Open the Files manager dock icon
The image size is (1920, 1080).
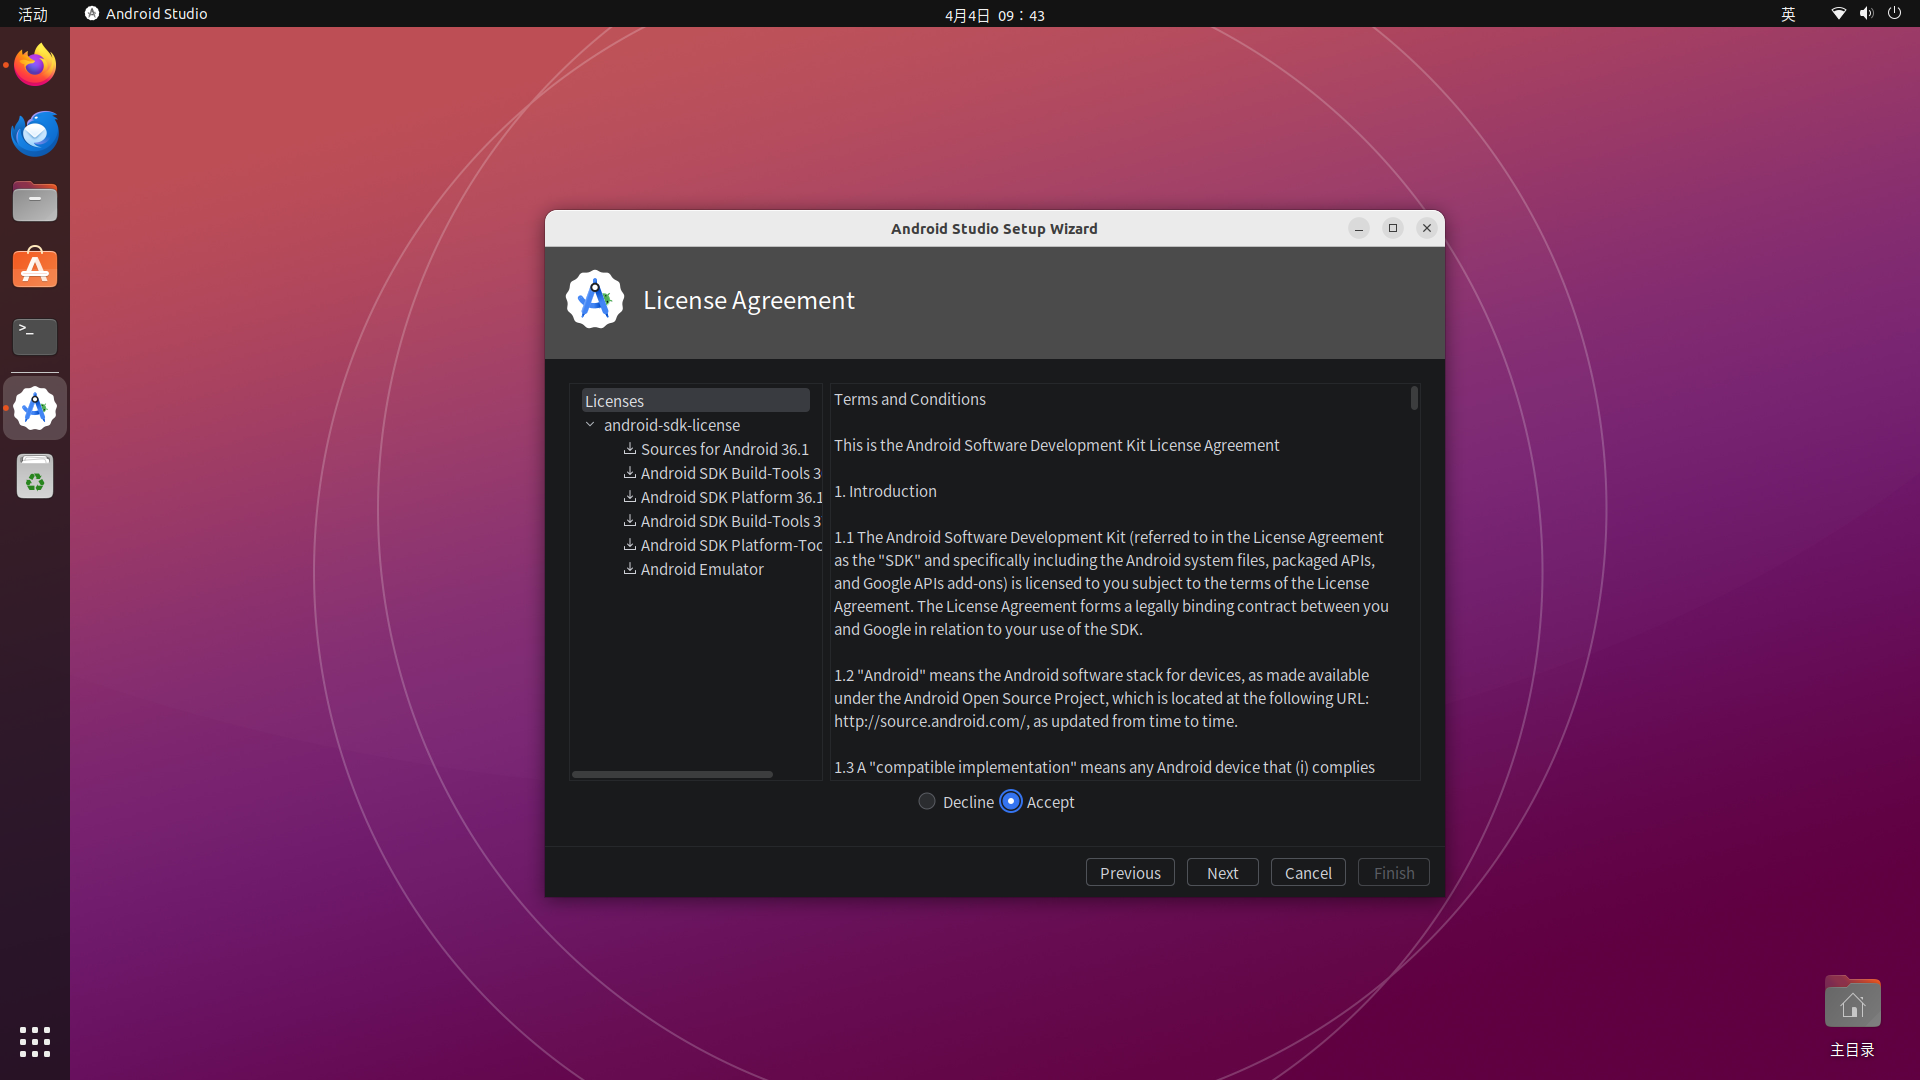click(35, 201)
